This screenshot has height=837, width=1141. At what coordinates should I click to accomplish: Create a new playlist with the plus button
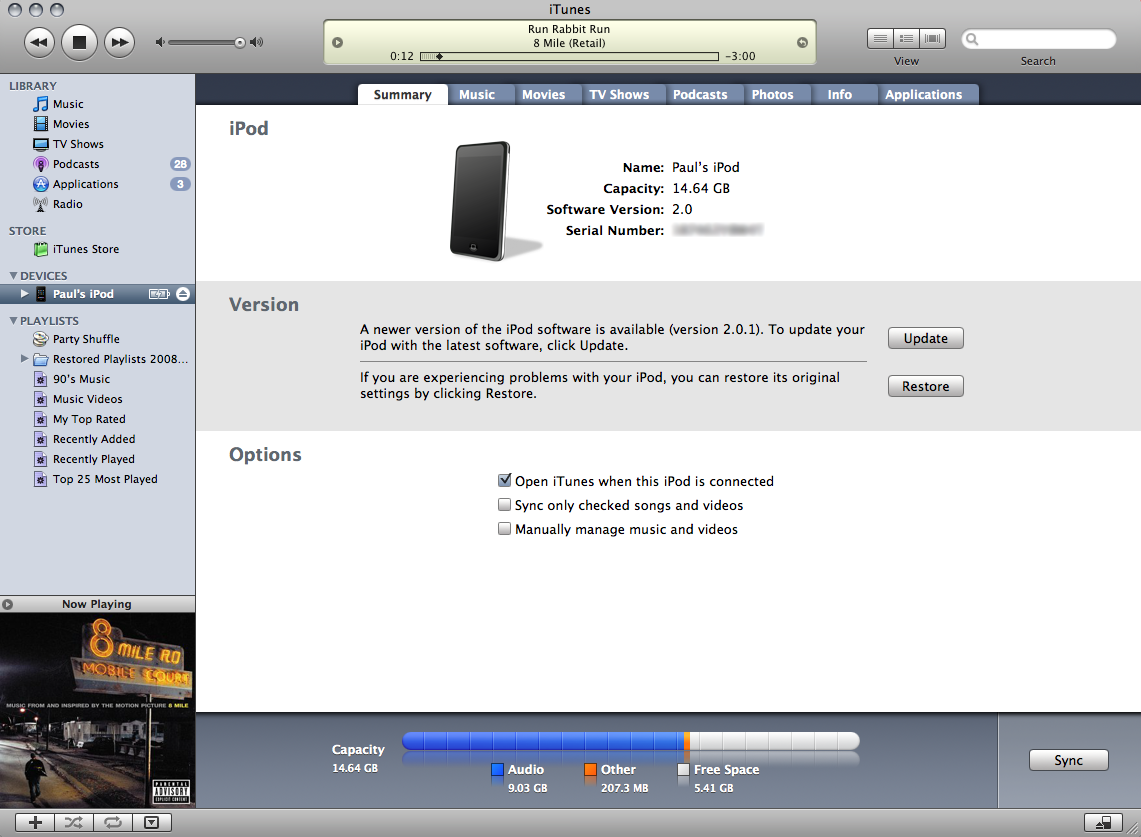pos(35,822)
